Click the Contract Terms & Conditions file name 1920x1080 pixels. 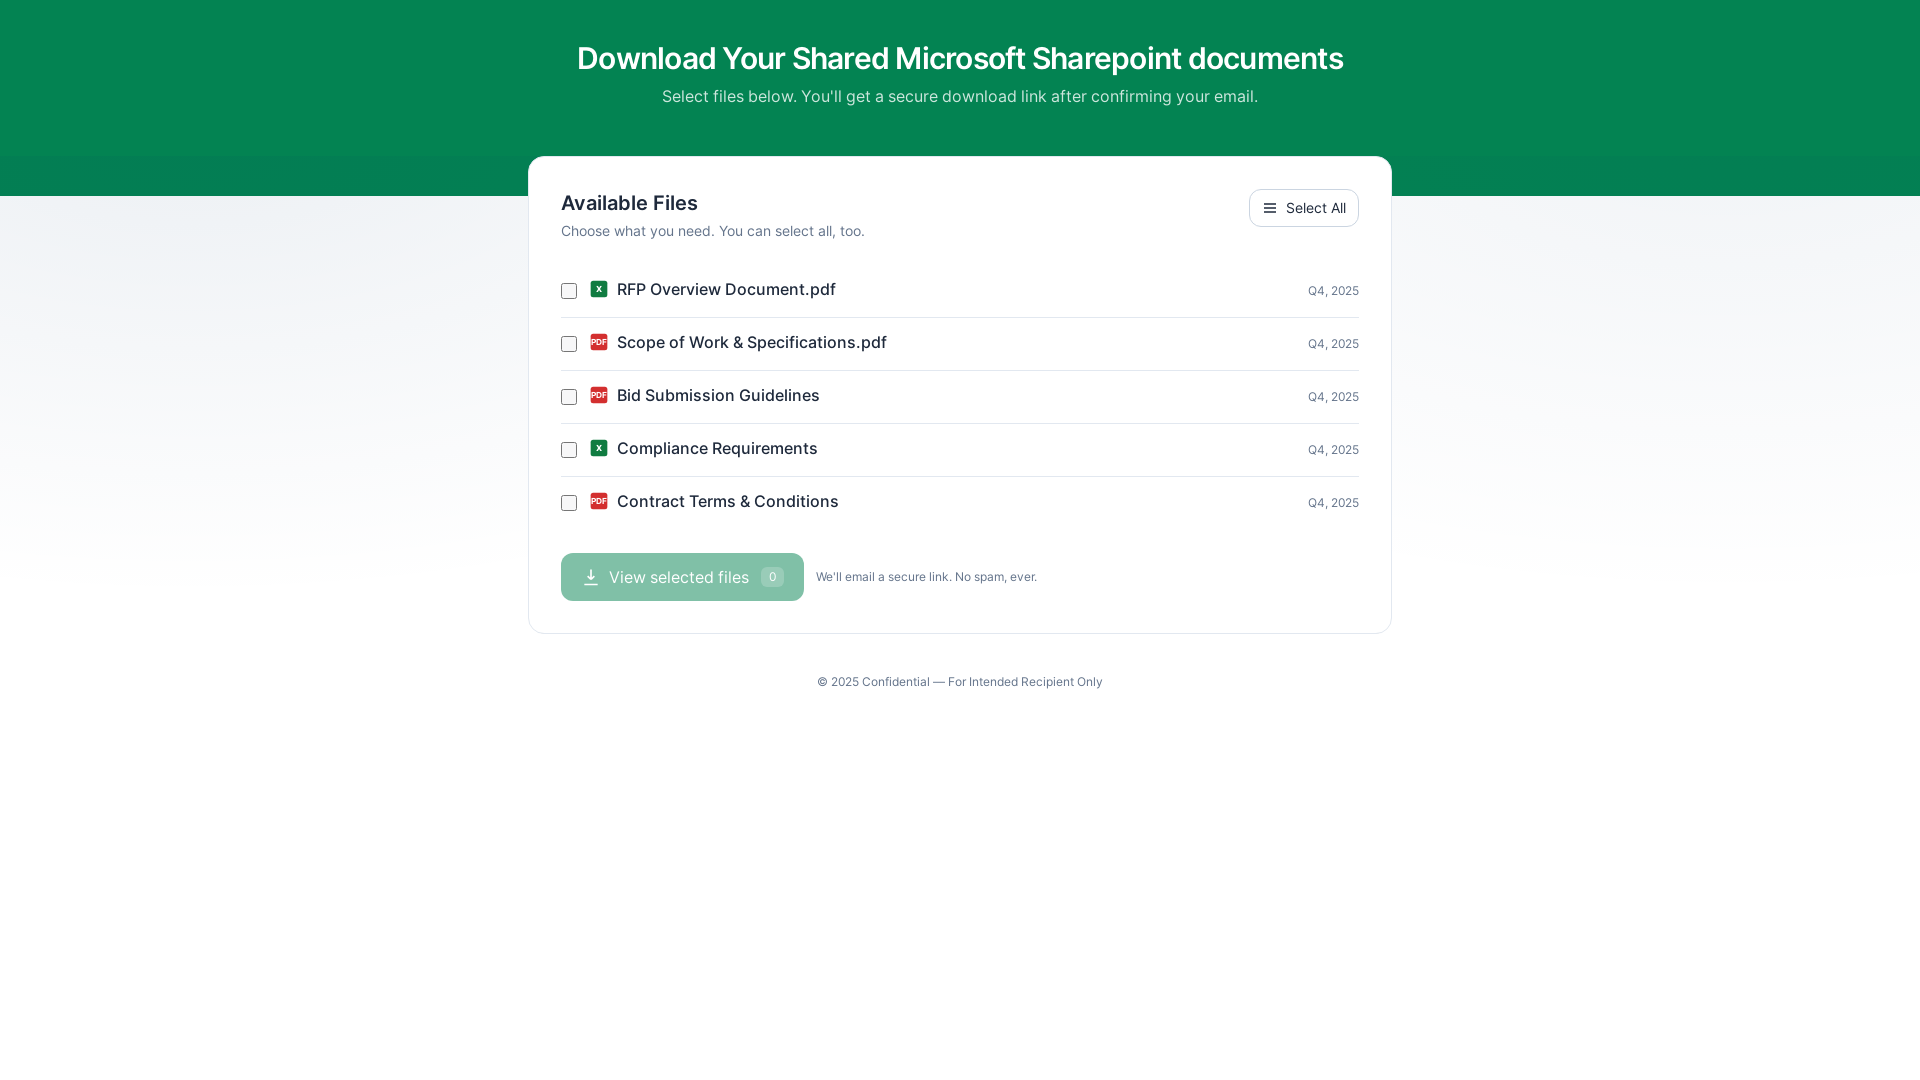click(727, 501)
